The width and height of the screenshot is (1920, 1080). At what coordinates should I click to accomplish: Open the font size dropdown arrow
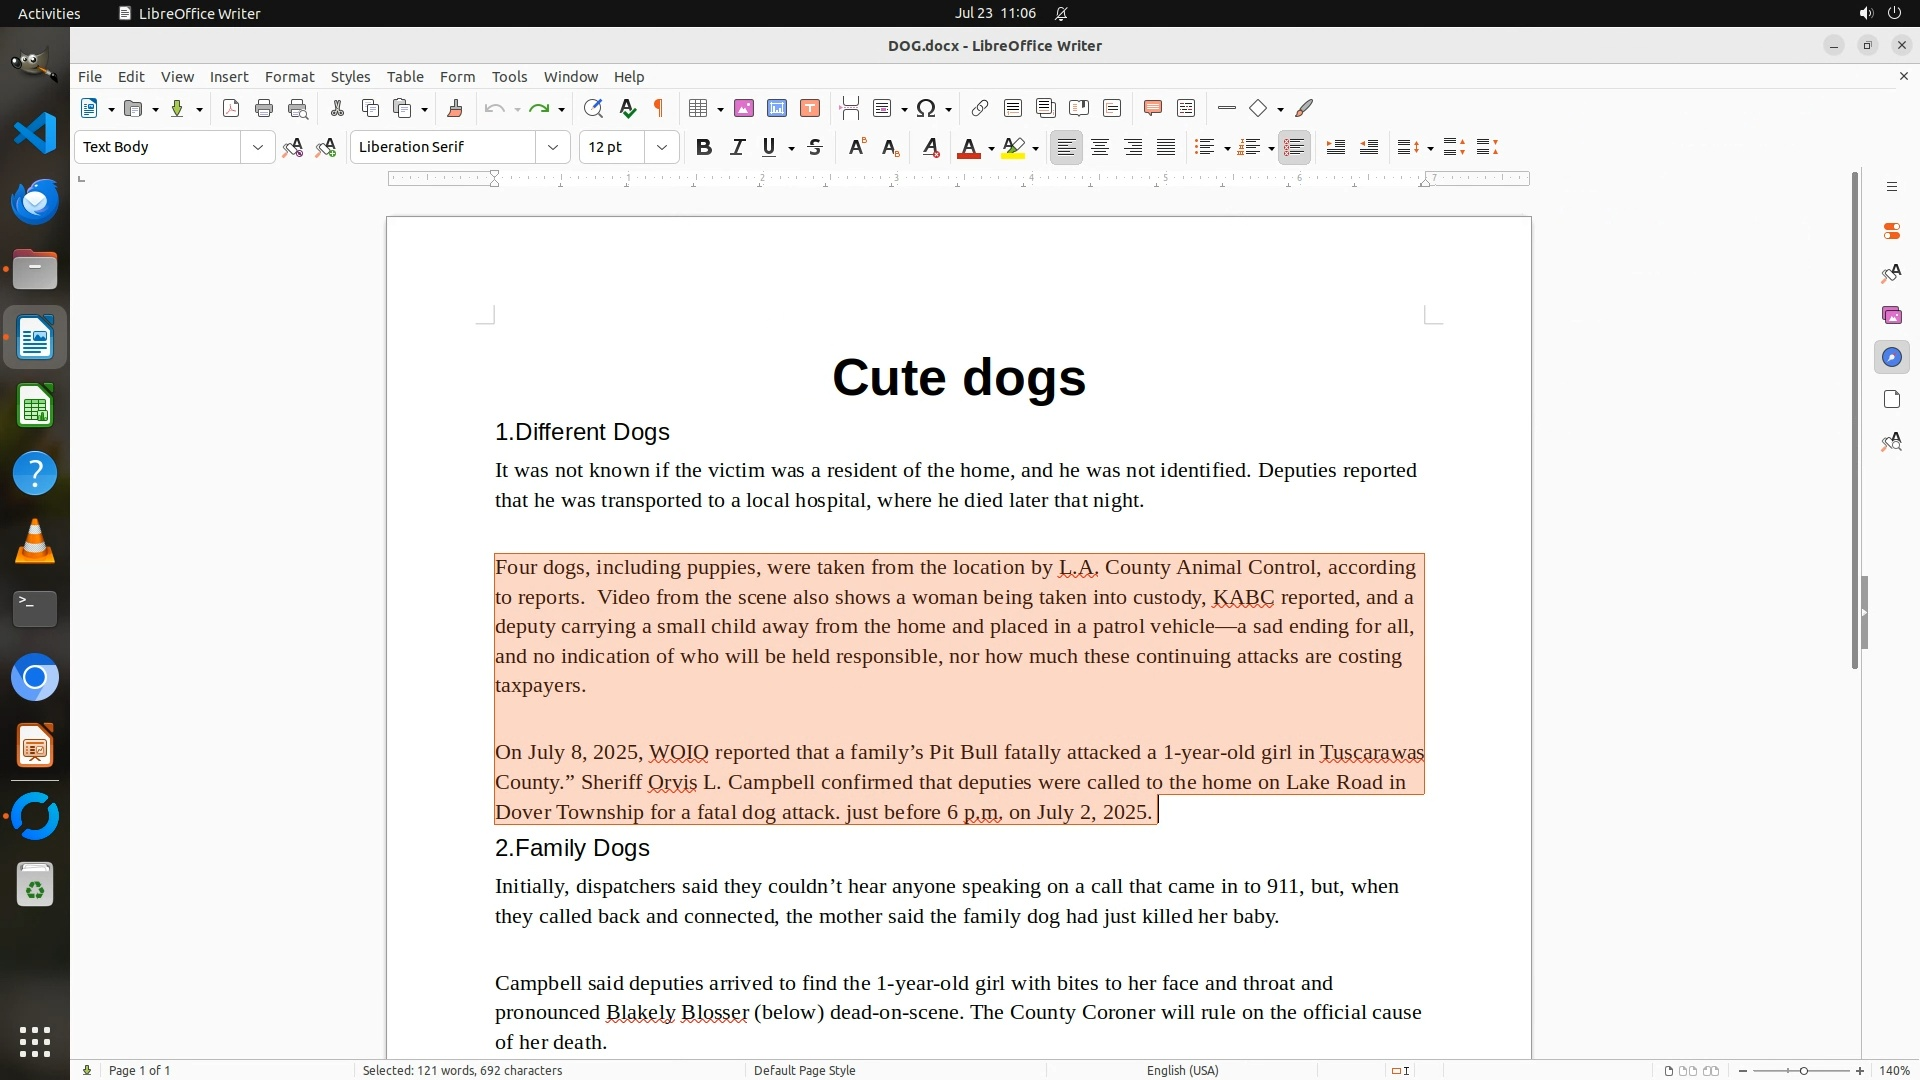coord(661,148)
